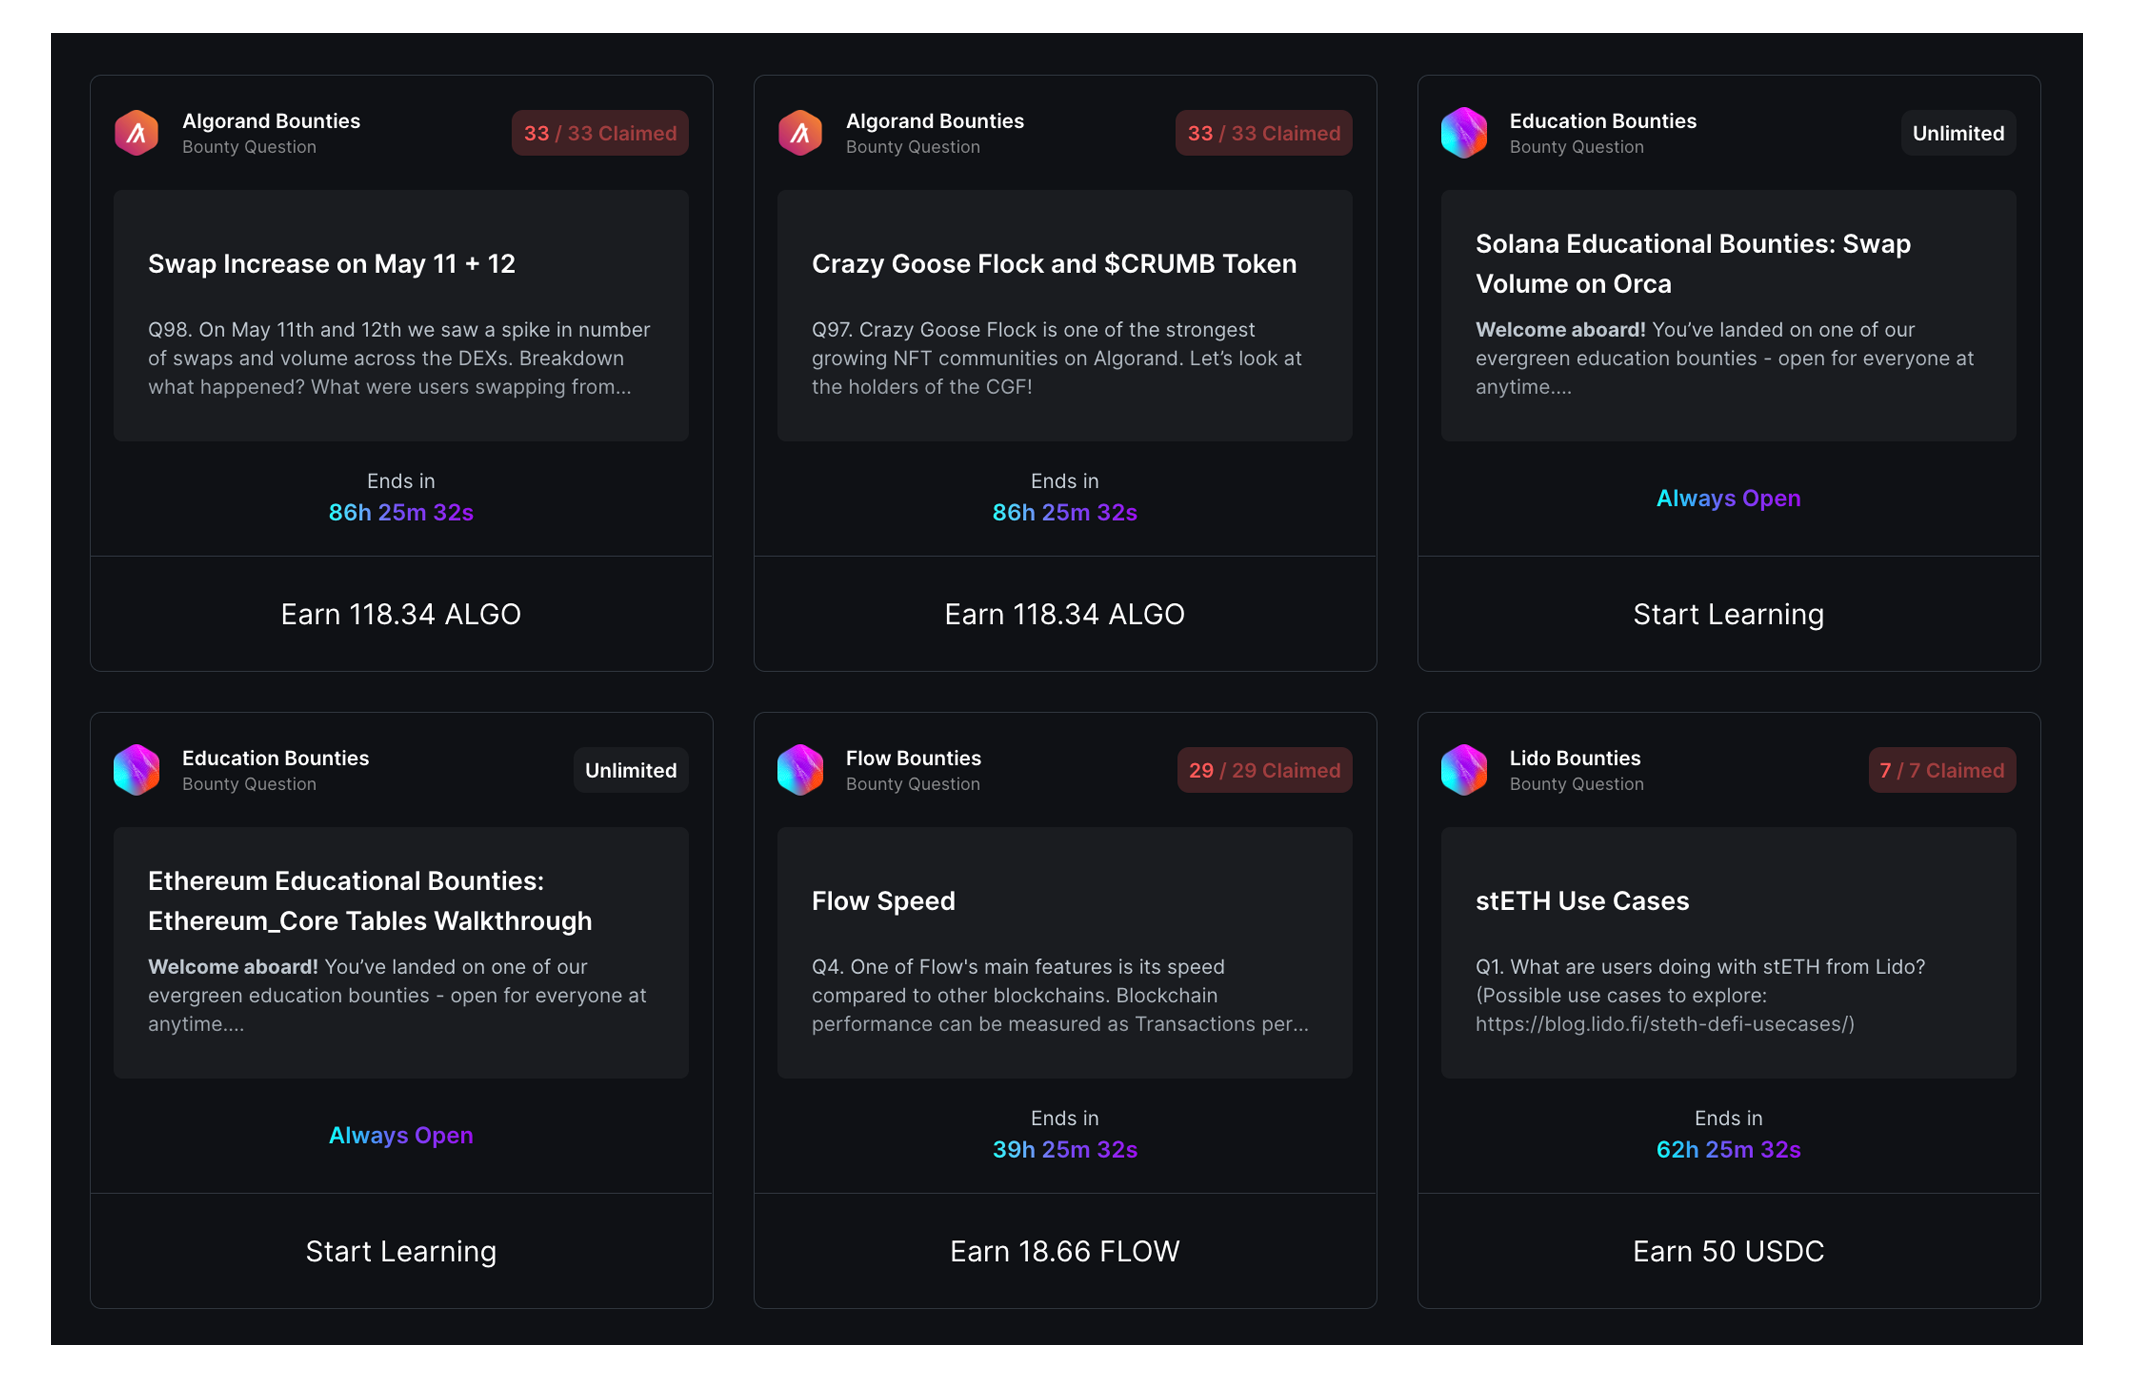The width and height of the screenshot is (2134, 1378).
Task: Click the 7 / 7 Claimed badge
Action: pos(1940,770)
